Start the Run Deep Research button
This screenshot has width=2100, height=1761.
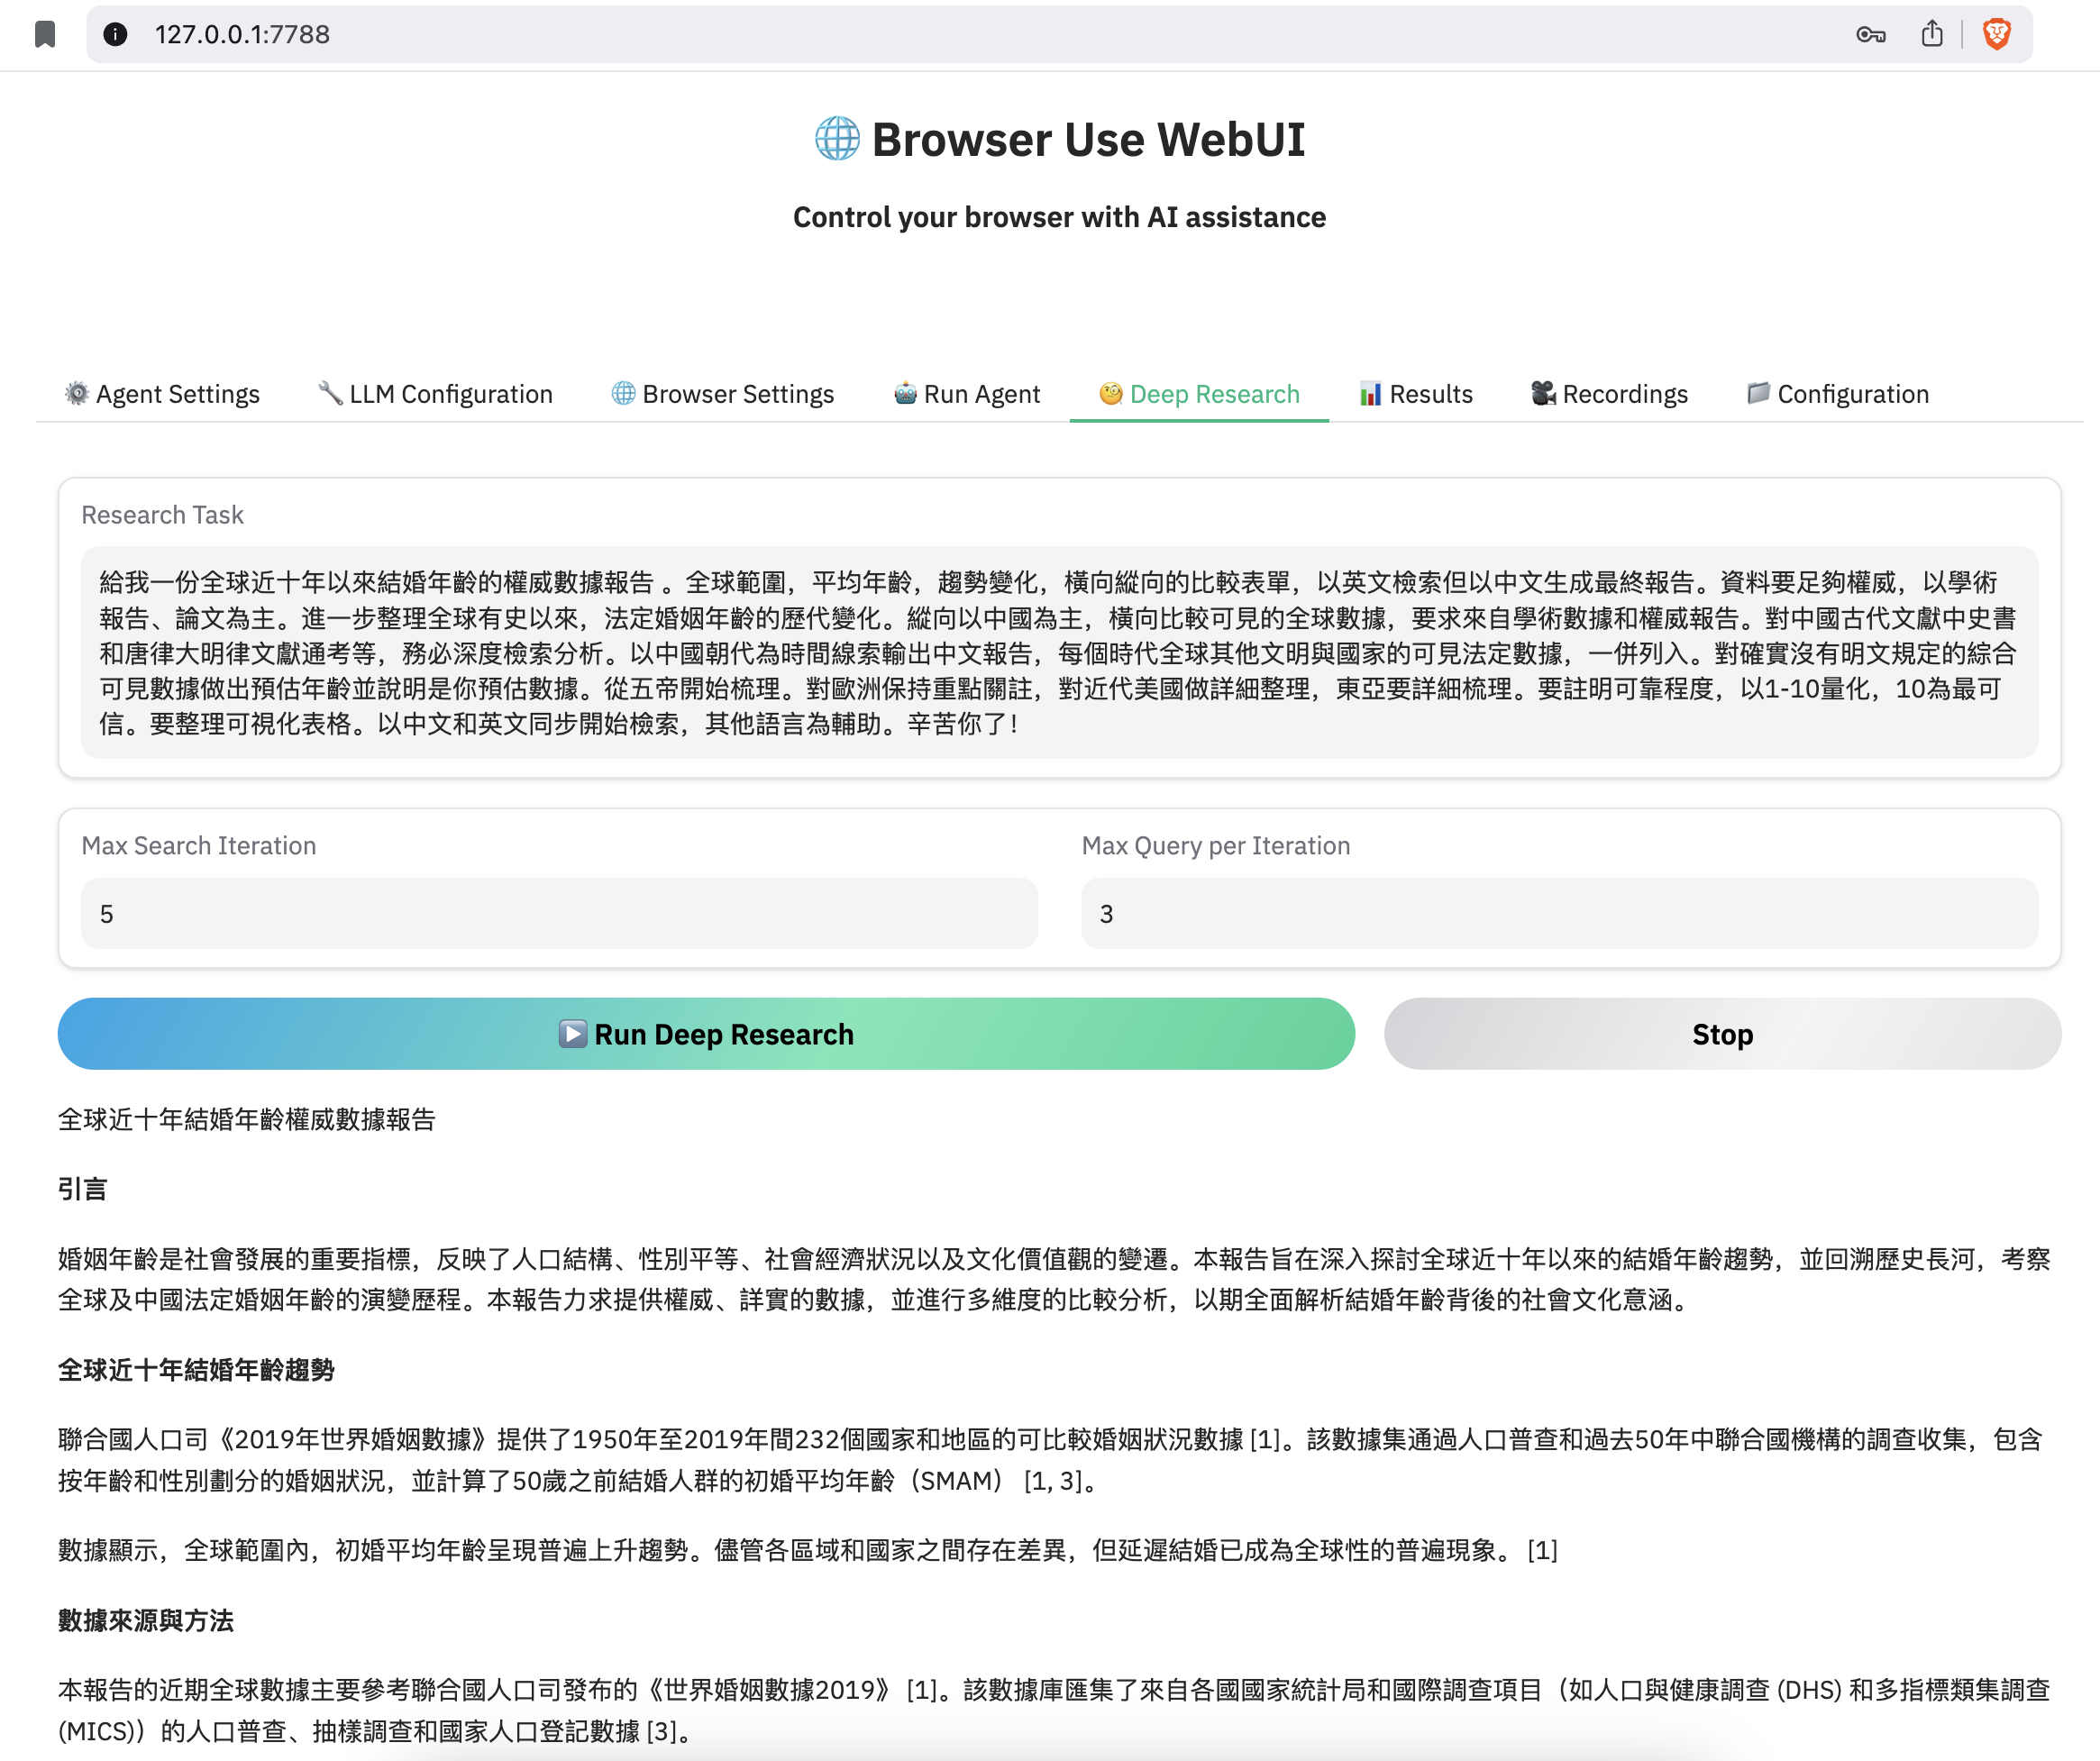coord(706,1033)
